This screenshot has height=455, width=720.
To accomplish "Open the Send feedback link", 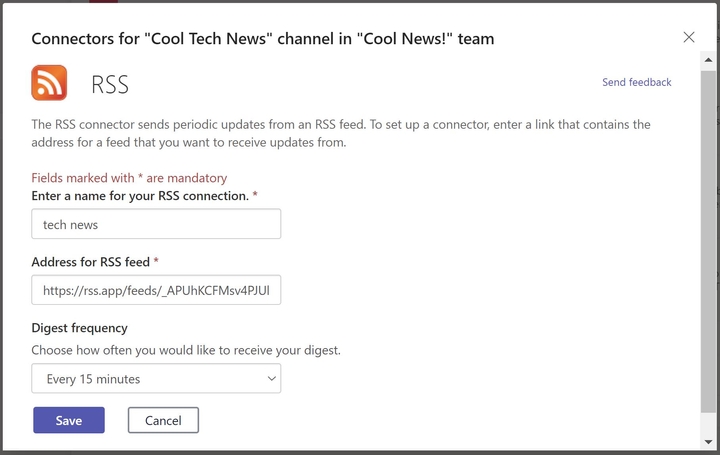I will click(636, 82).
